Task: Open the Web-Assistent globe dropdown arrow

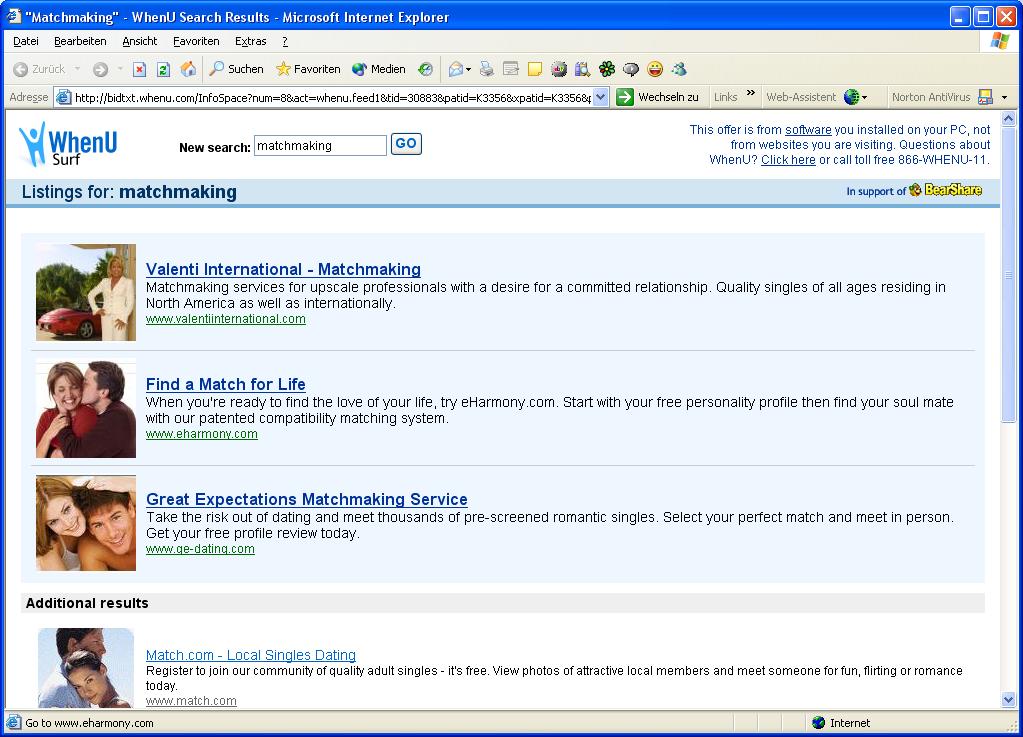Action: tap(865, 98)
